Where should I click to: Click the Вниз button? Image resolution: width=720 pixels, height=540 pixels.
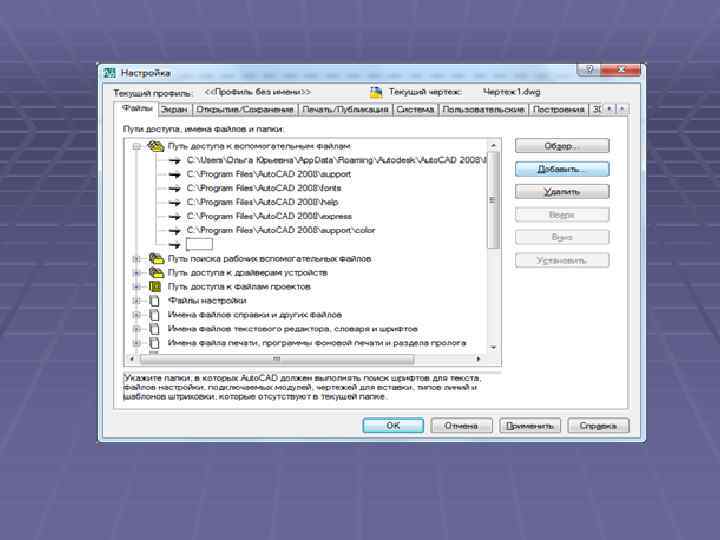(562, 237)
